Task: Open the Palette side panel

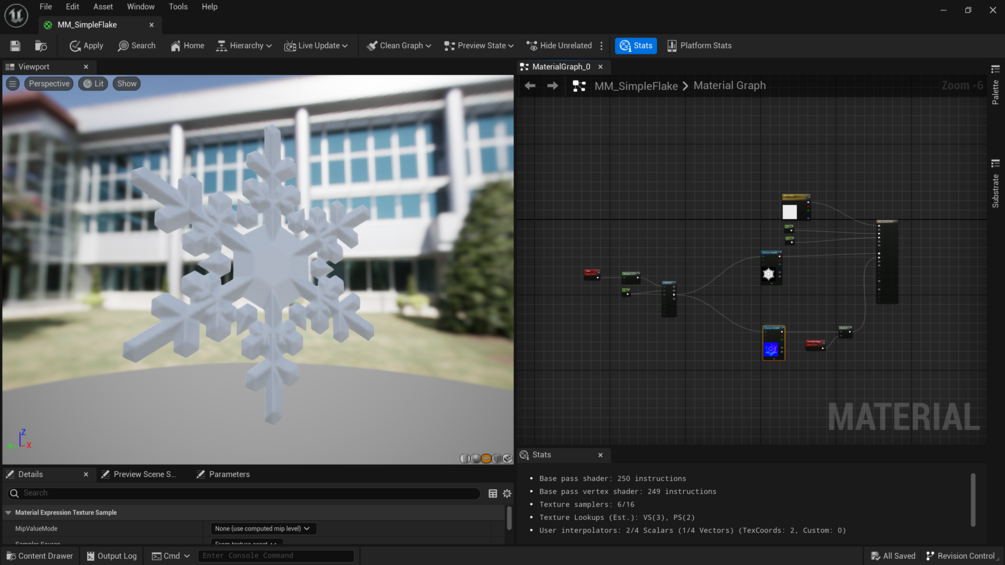Action: pos(995,85)
